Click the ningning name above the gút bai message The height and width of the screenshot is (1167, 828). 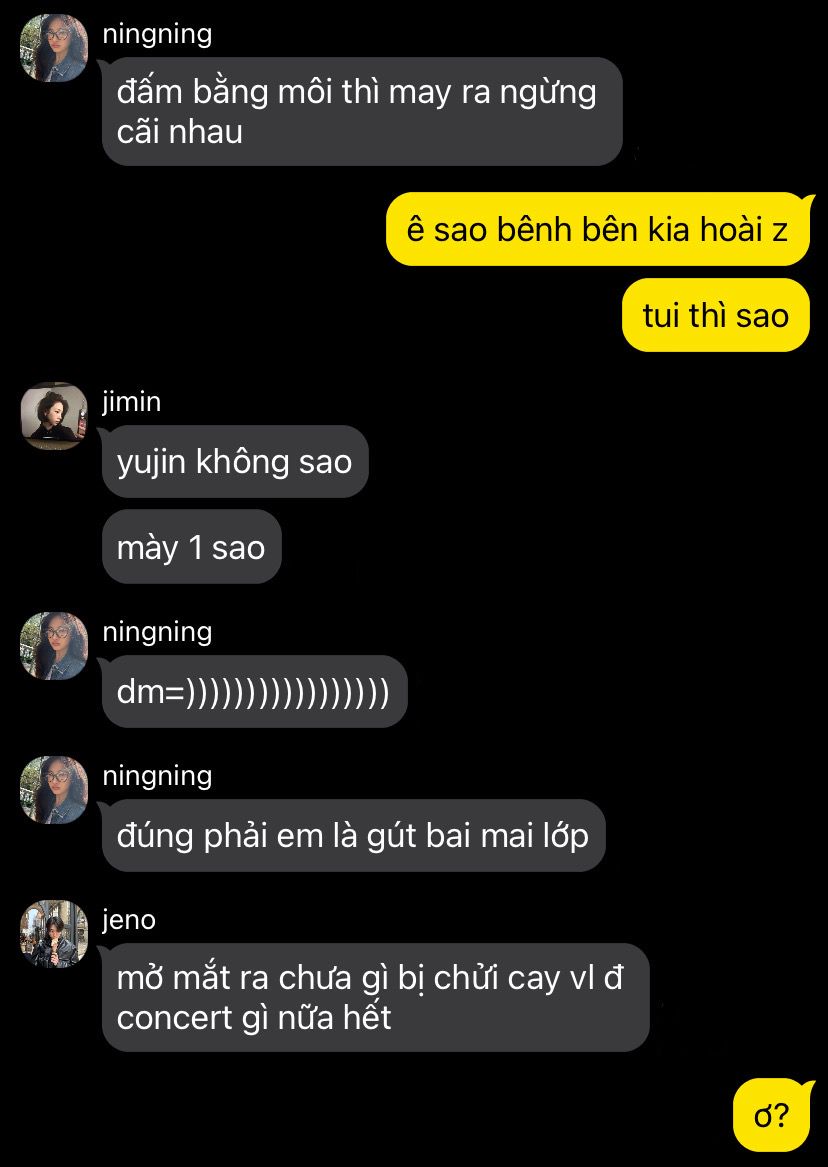[157, 776]
